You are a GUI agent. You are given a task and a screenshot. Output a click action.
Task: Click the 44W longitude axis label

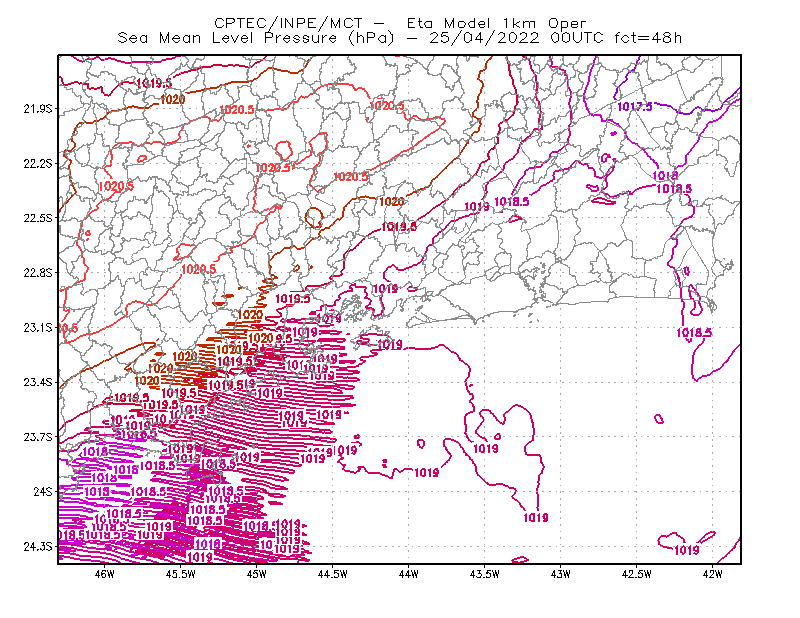click(408, 574)
